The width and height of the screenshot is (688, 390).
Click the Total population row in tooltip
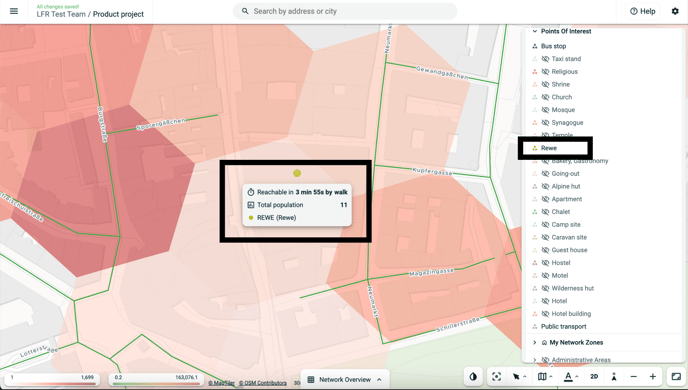(x=297, y=205)
